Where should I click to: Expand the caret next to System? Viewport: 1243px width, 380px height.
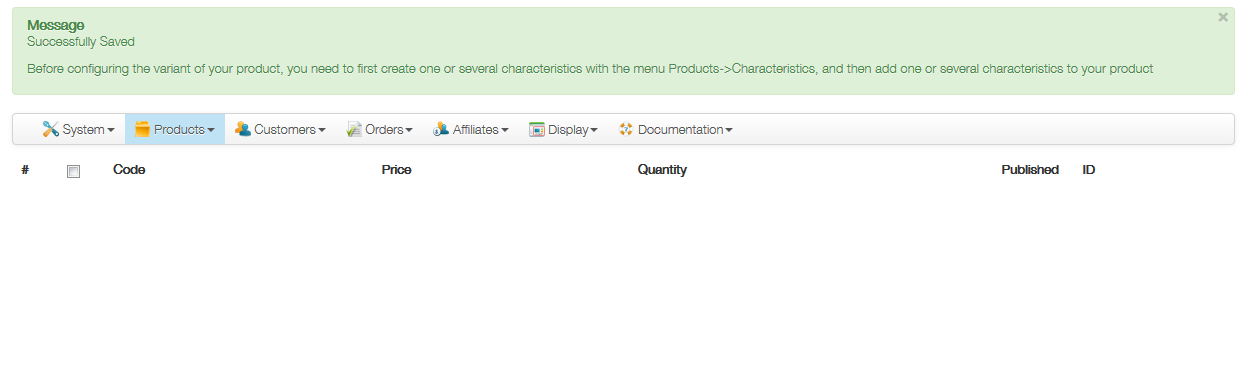tap(110, 130)
